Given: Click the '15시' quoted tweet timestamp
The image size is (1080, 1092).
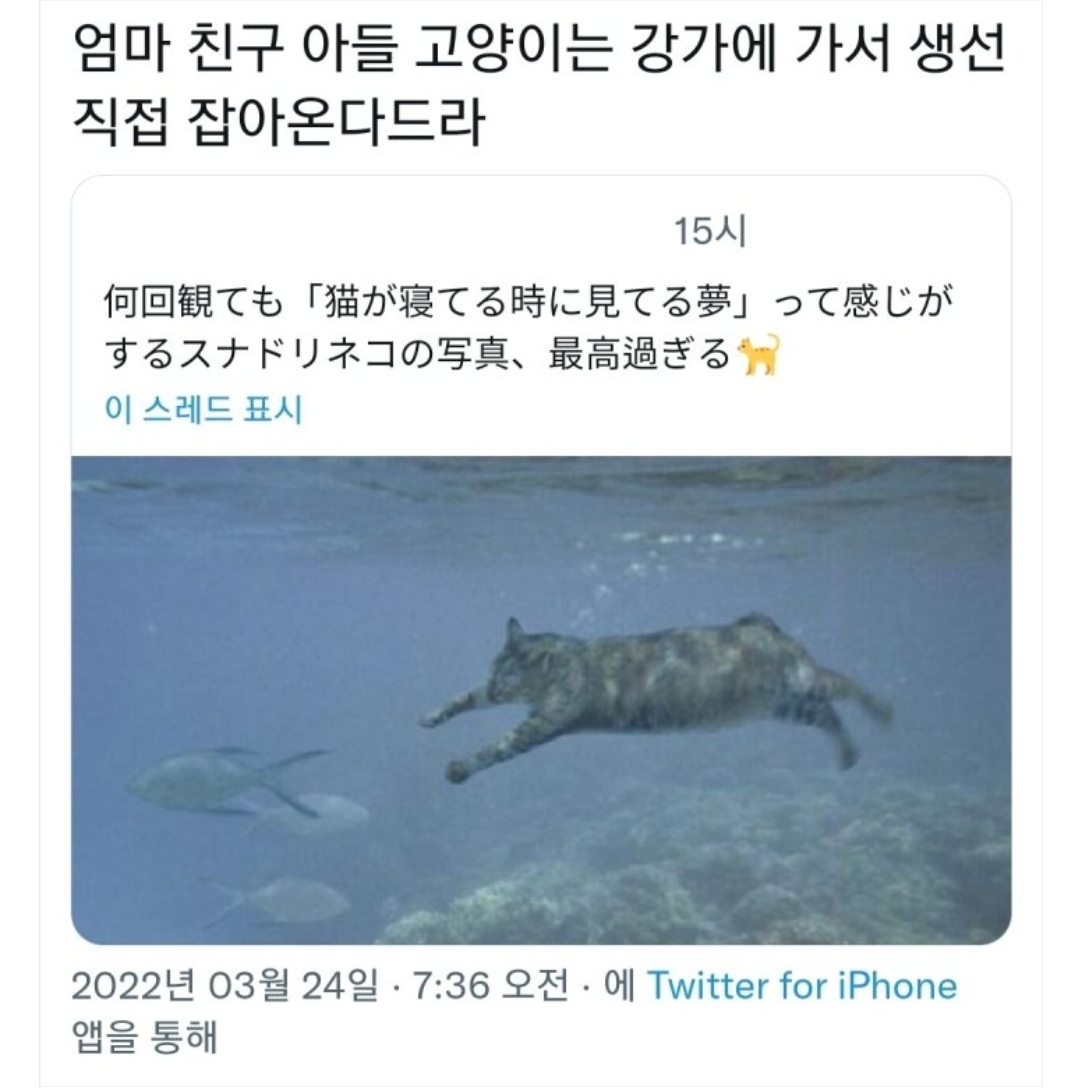Looking at the screenshot, I should pos(710,234).
